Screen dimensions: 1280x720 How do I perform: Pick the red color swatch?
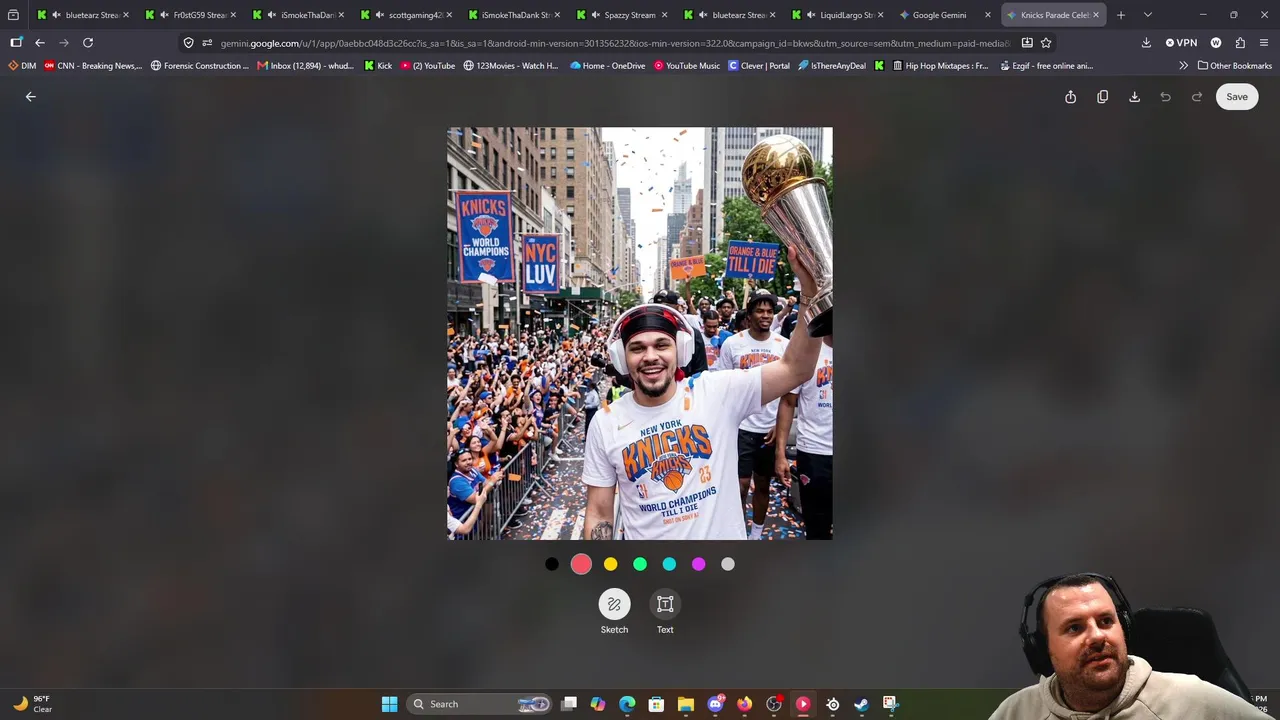pos(581,564)
